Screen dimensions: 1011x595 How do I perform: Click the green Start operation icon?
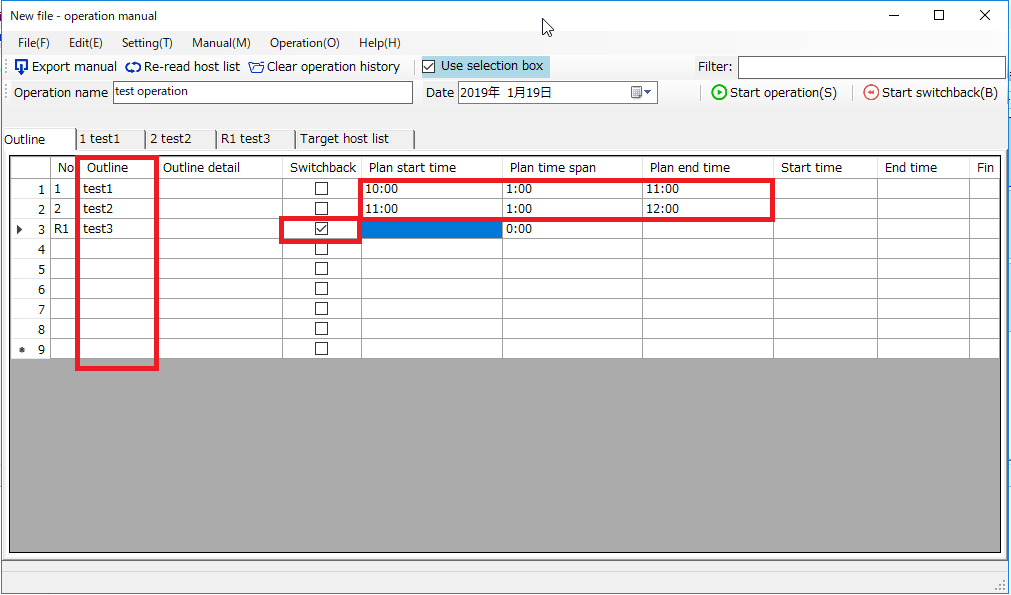click(x=719, y=93)
